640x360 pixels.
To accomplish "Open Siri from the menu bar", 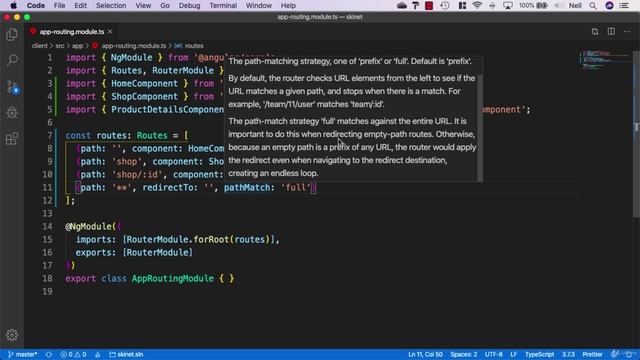I will coord(609,5).
